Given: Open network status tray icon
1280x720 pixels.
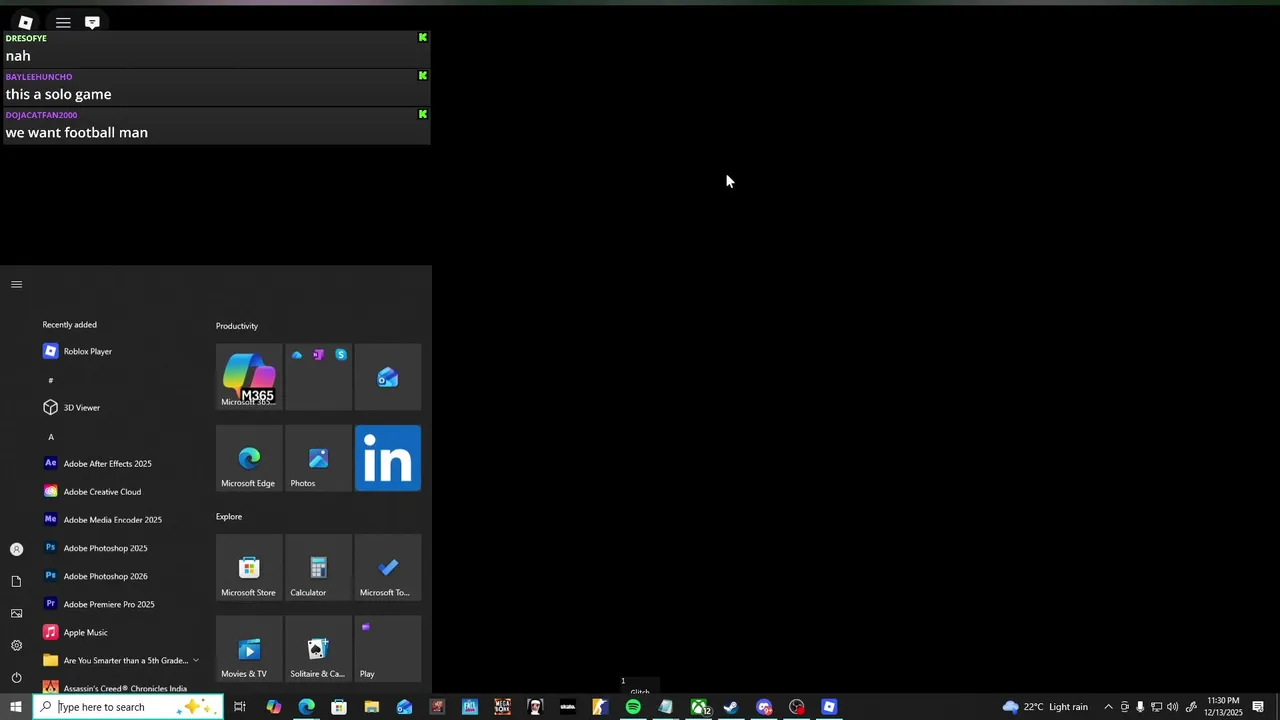Looking at the screenshot, I should tap(1156, 707).
